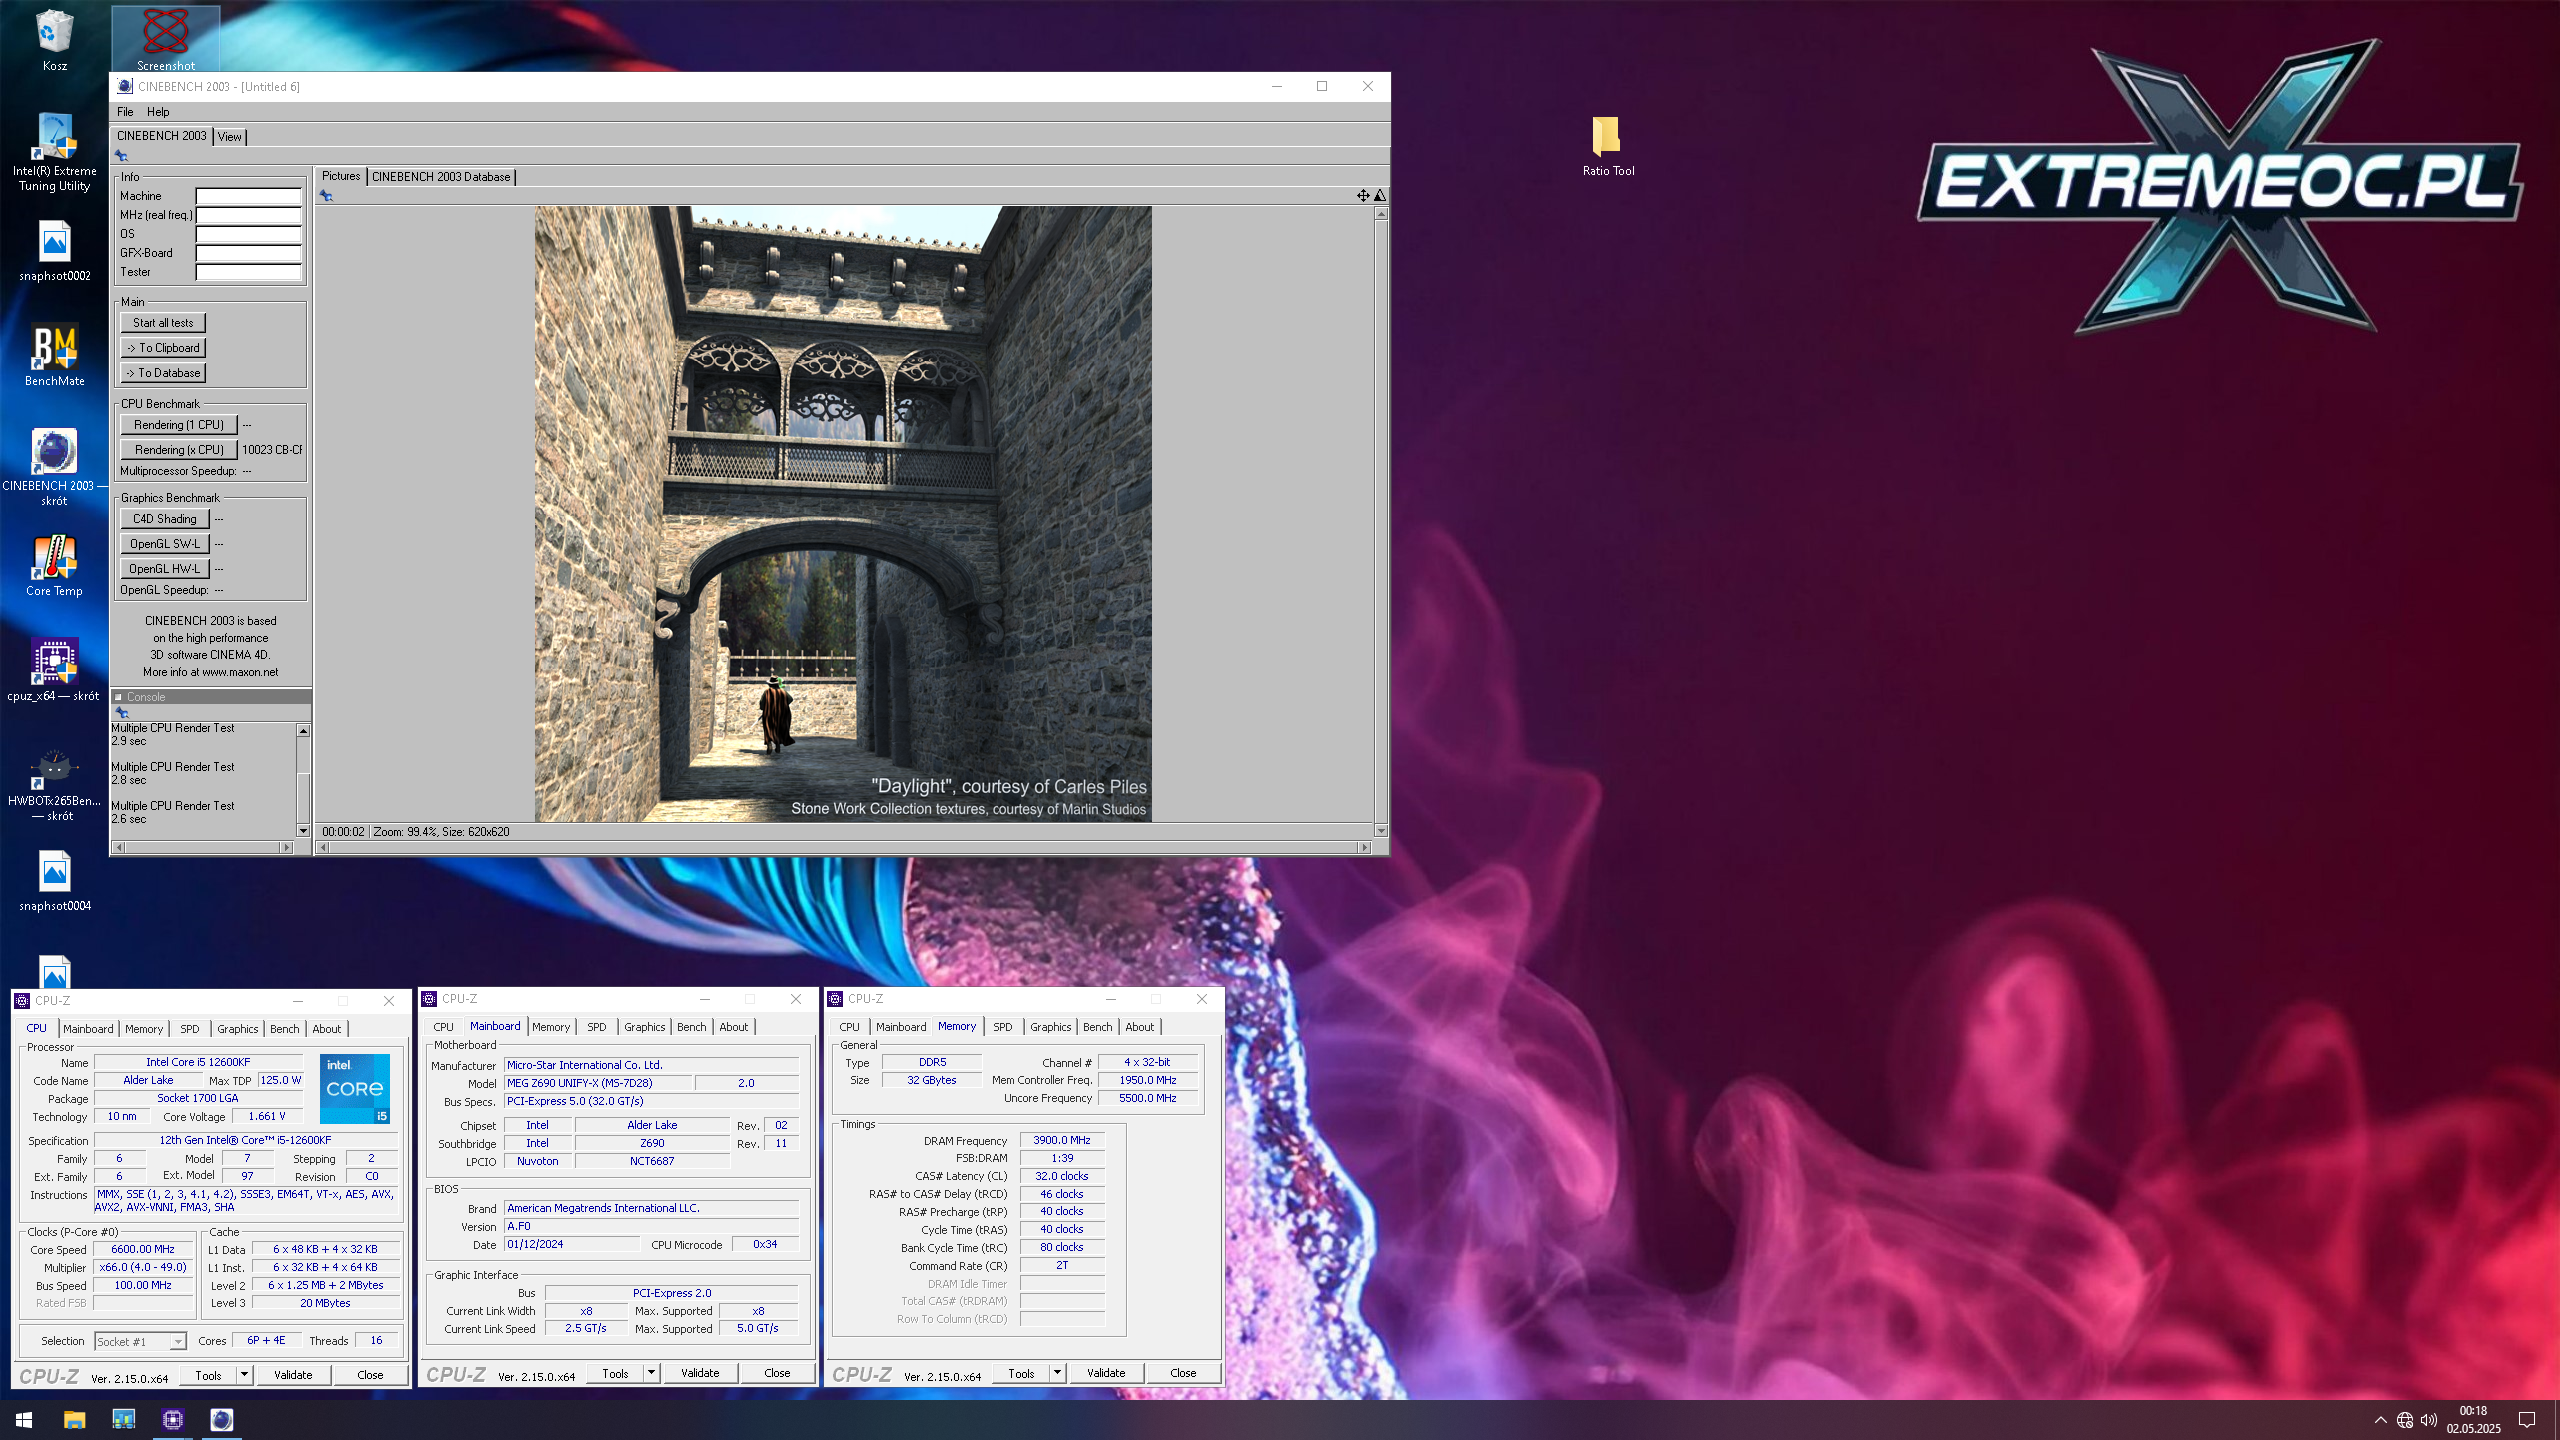Open HWBOTx265Bench shortcut icon

click(x=54, y=785)
